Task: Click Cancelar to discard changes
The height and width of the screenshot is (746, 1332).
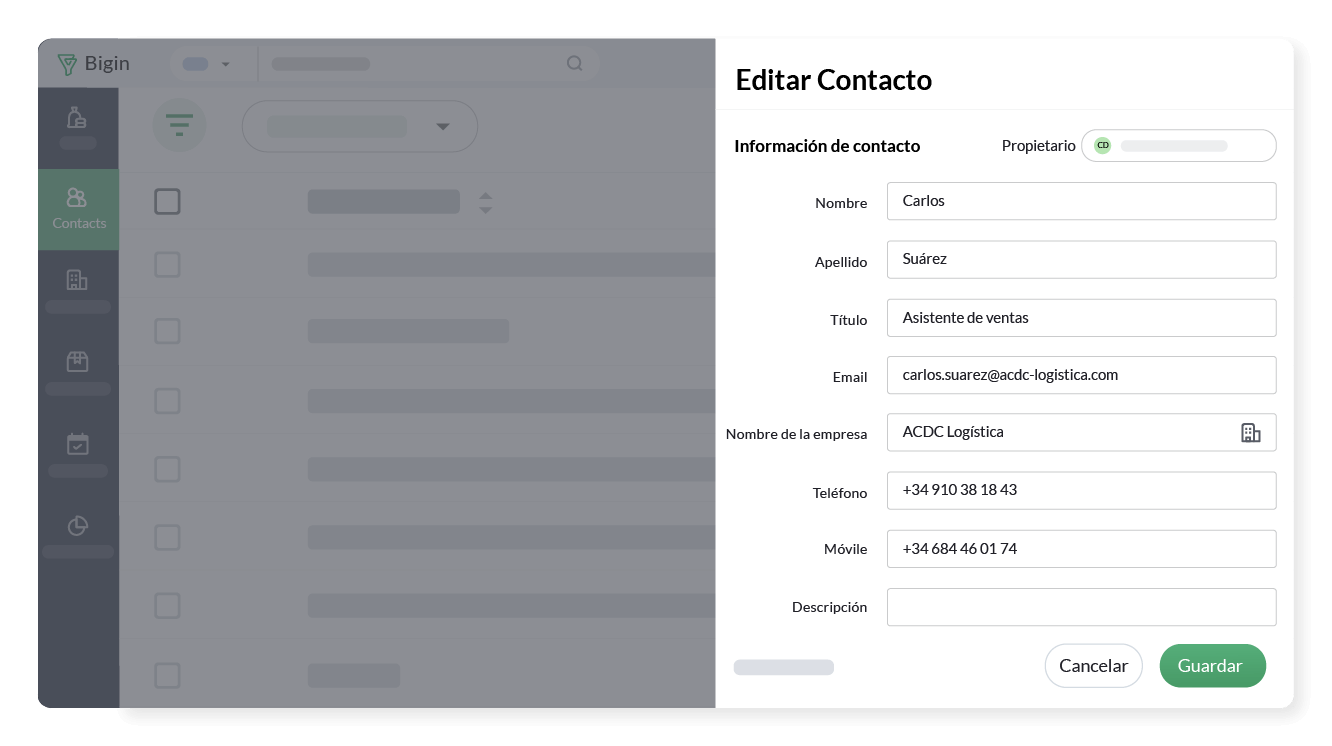Action: tap(1093, 665)
